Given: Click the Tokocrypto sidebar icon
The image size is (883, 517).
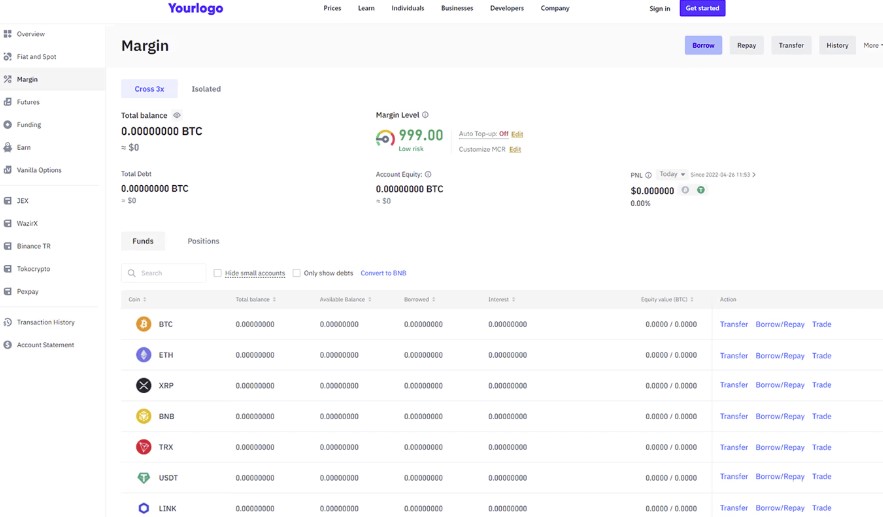Looking at the screenshot, I should (x=7, y=269).
